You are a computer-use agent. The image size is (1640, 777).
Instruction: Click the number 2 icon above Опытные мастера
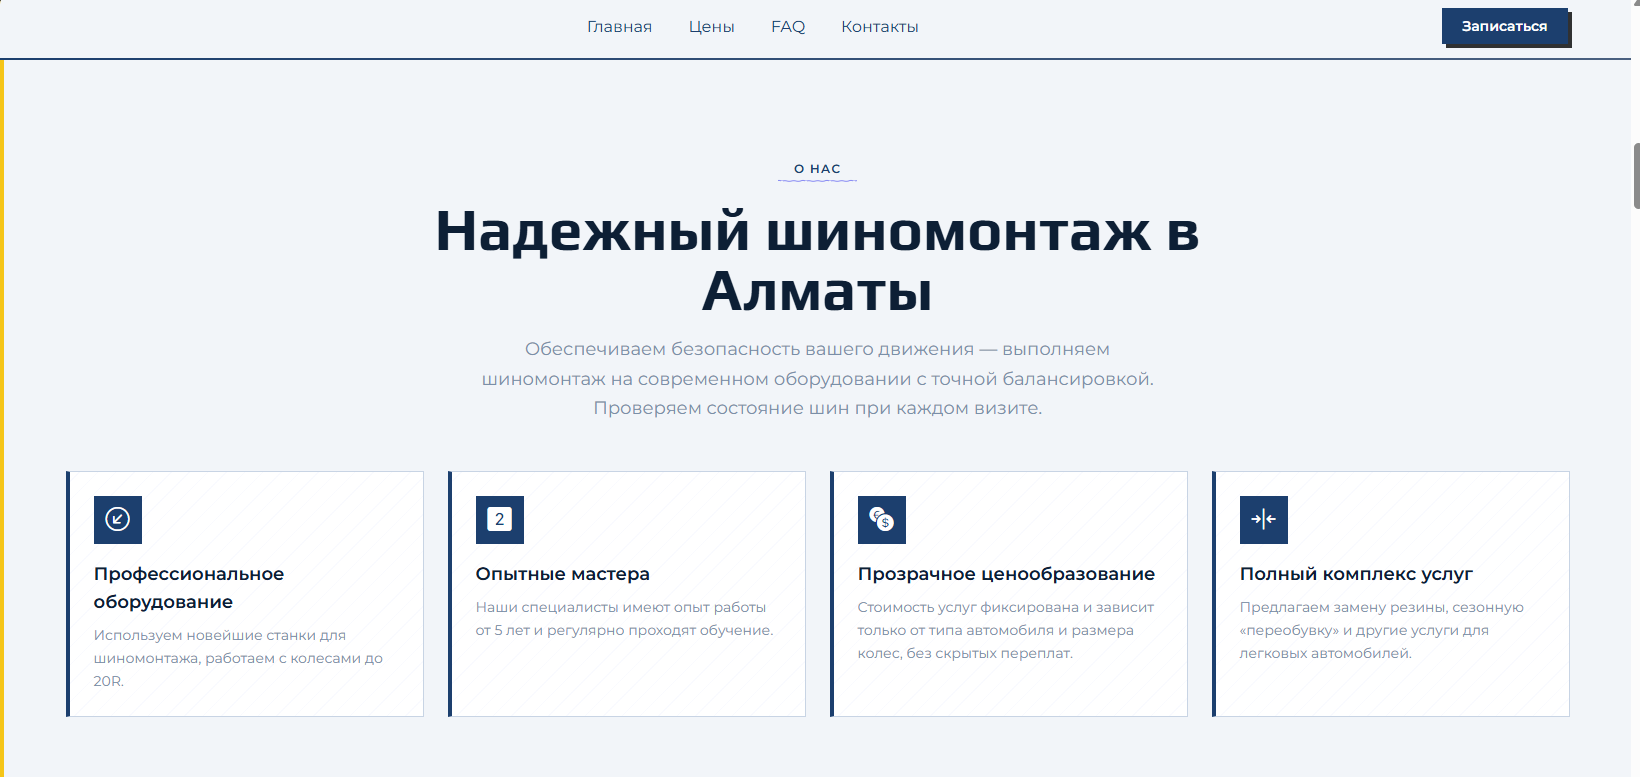click(500, 520)
